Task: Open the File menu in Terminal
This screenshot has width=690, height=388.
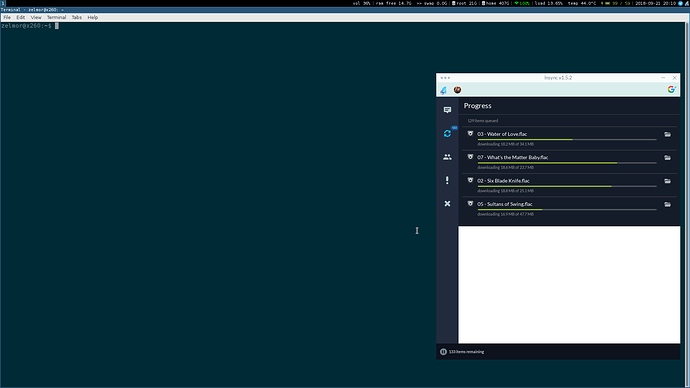Action: click(7, 18)
